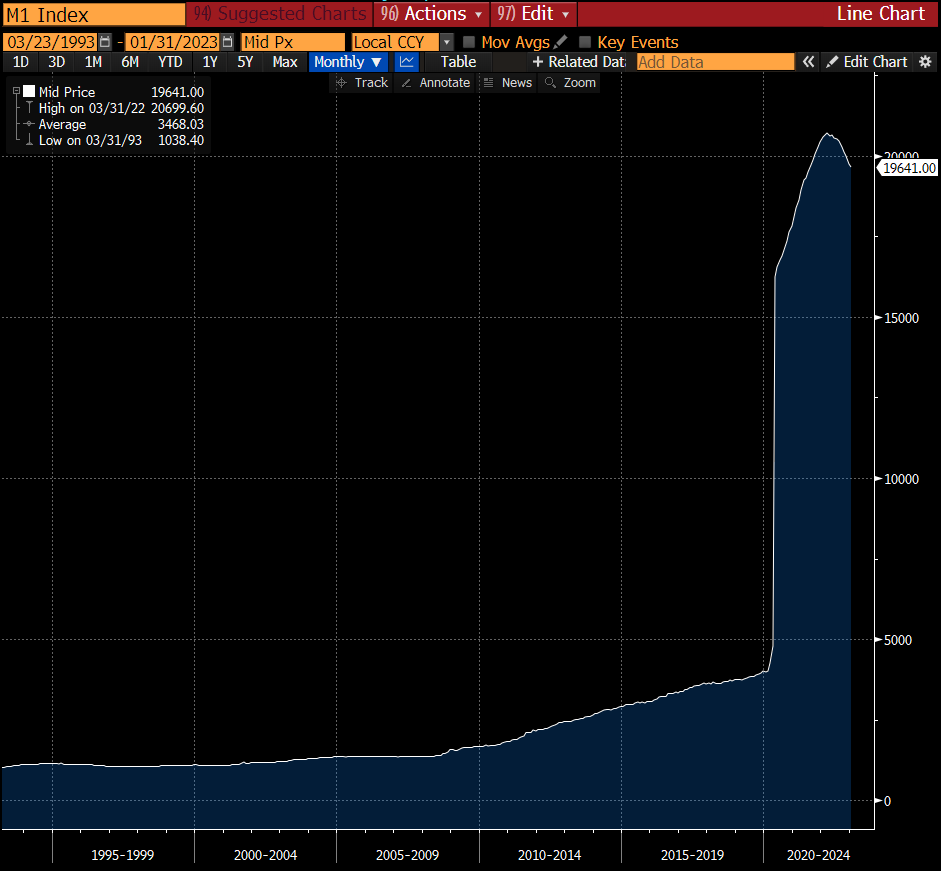Open the Monthly periodicity dropdown
Screen dimensions: 941x871
click(x=347, y=62)
